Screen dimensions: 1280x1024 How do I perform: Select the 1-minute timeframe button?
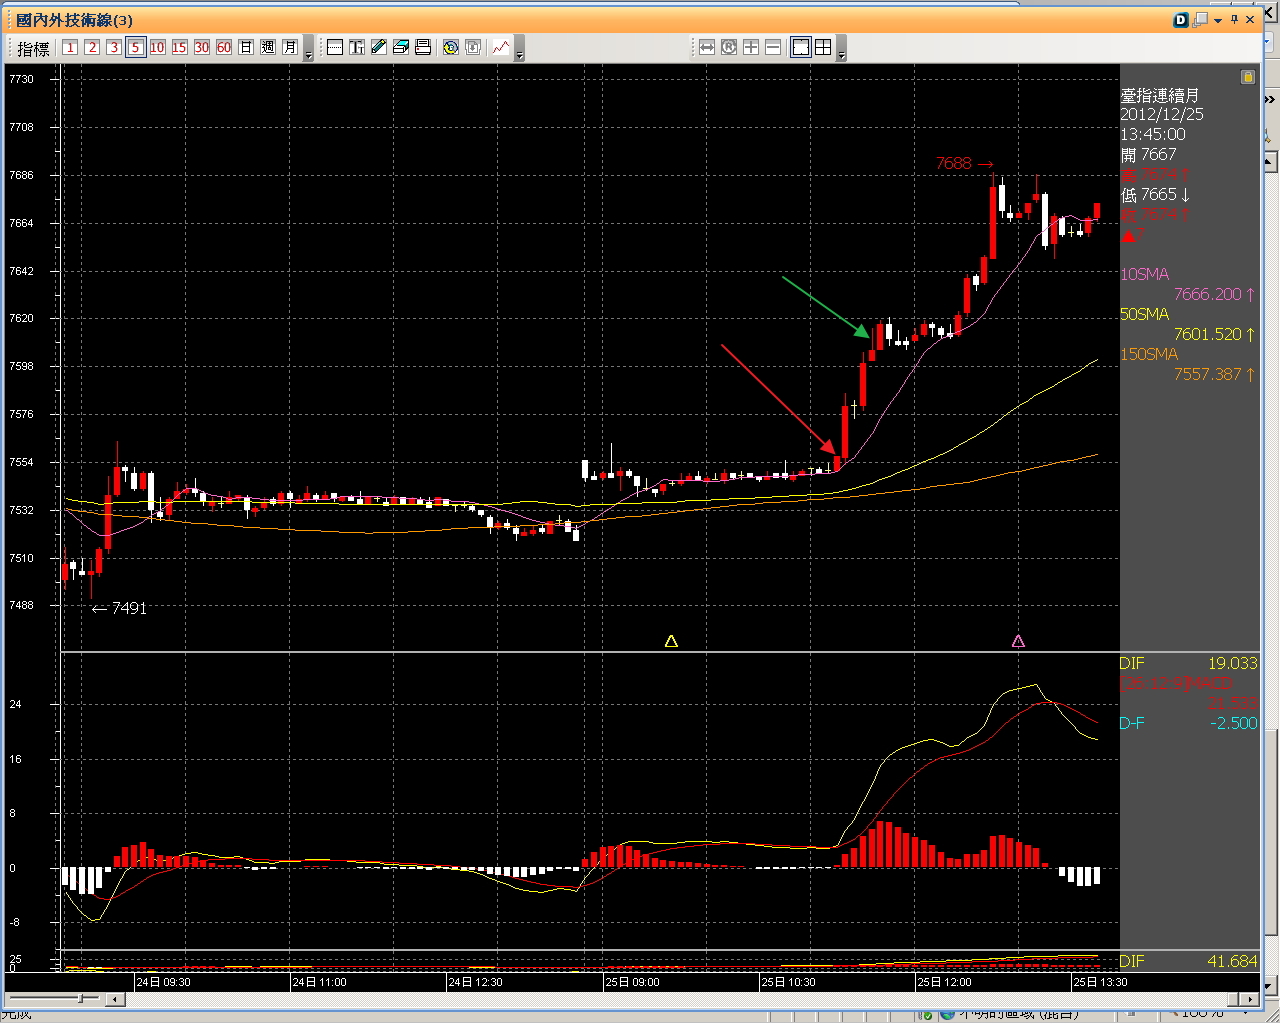pyautogui.click(x=70, y=47)
